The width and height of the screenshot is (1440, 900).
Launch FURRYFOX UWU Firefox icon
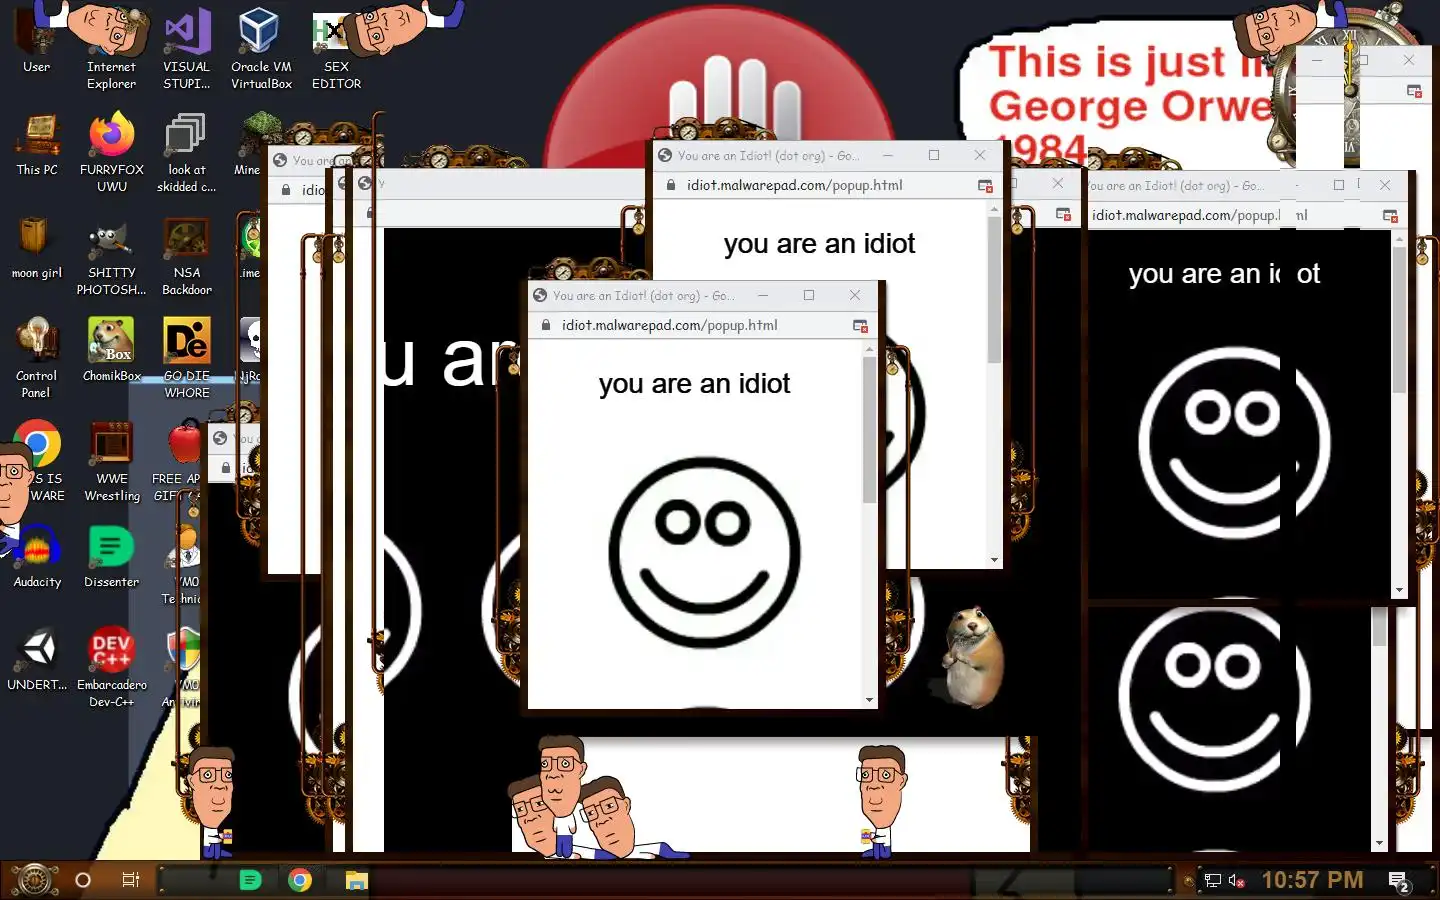click(111, 152)
